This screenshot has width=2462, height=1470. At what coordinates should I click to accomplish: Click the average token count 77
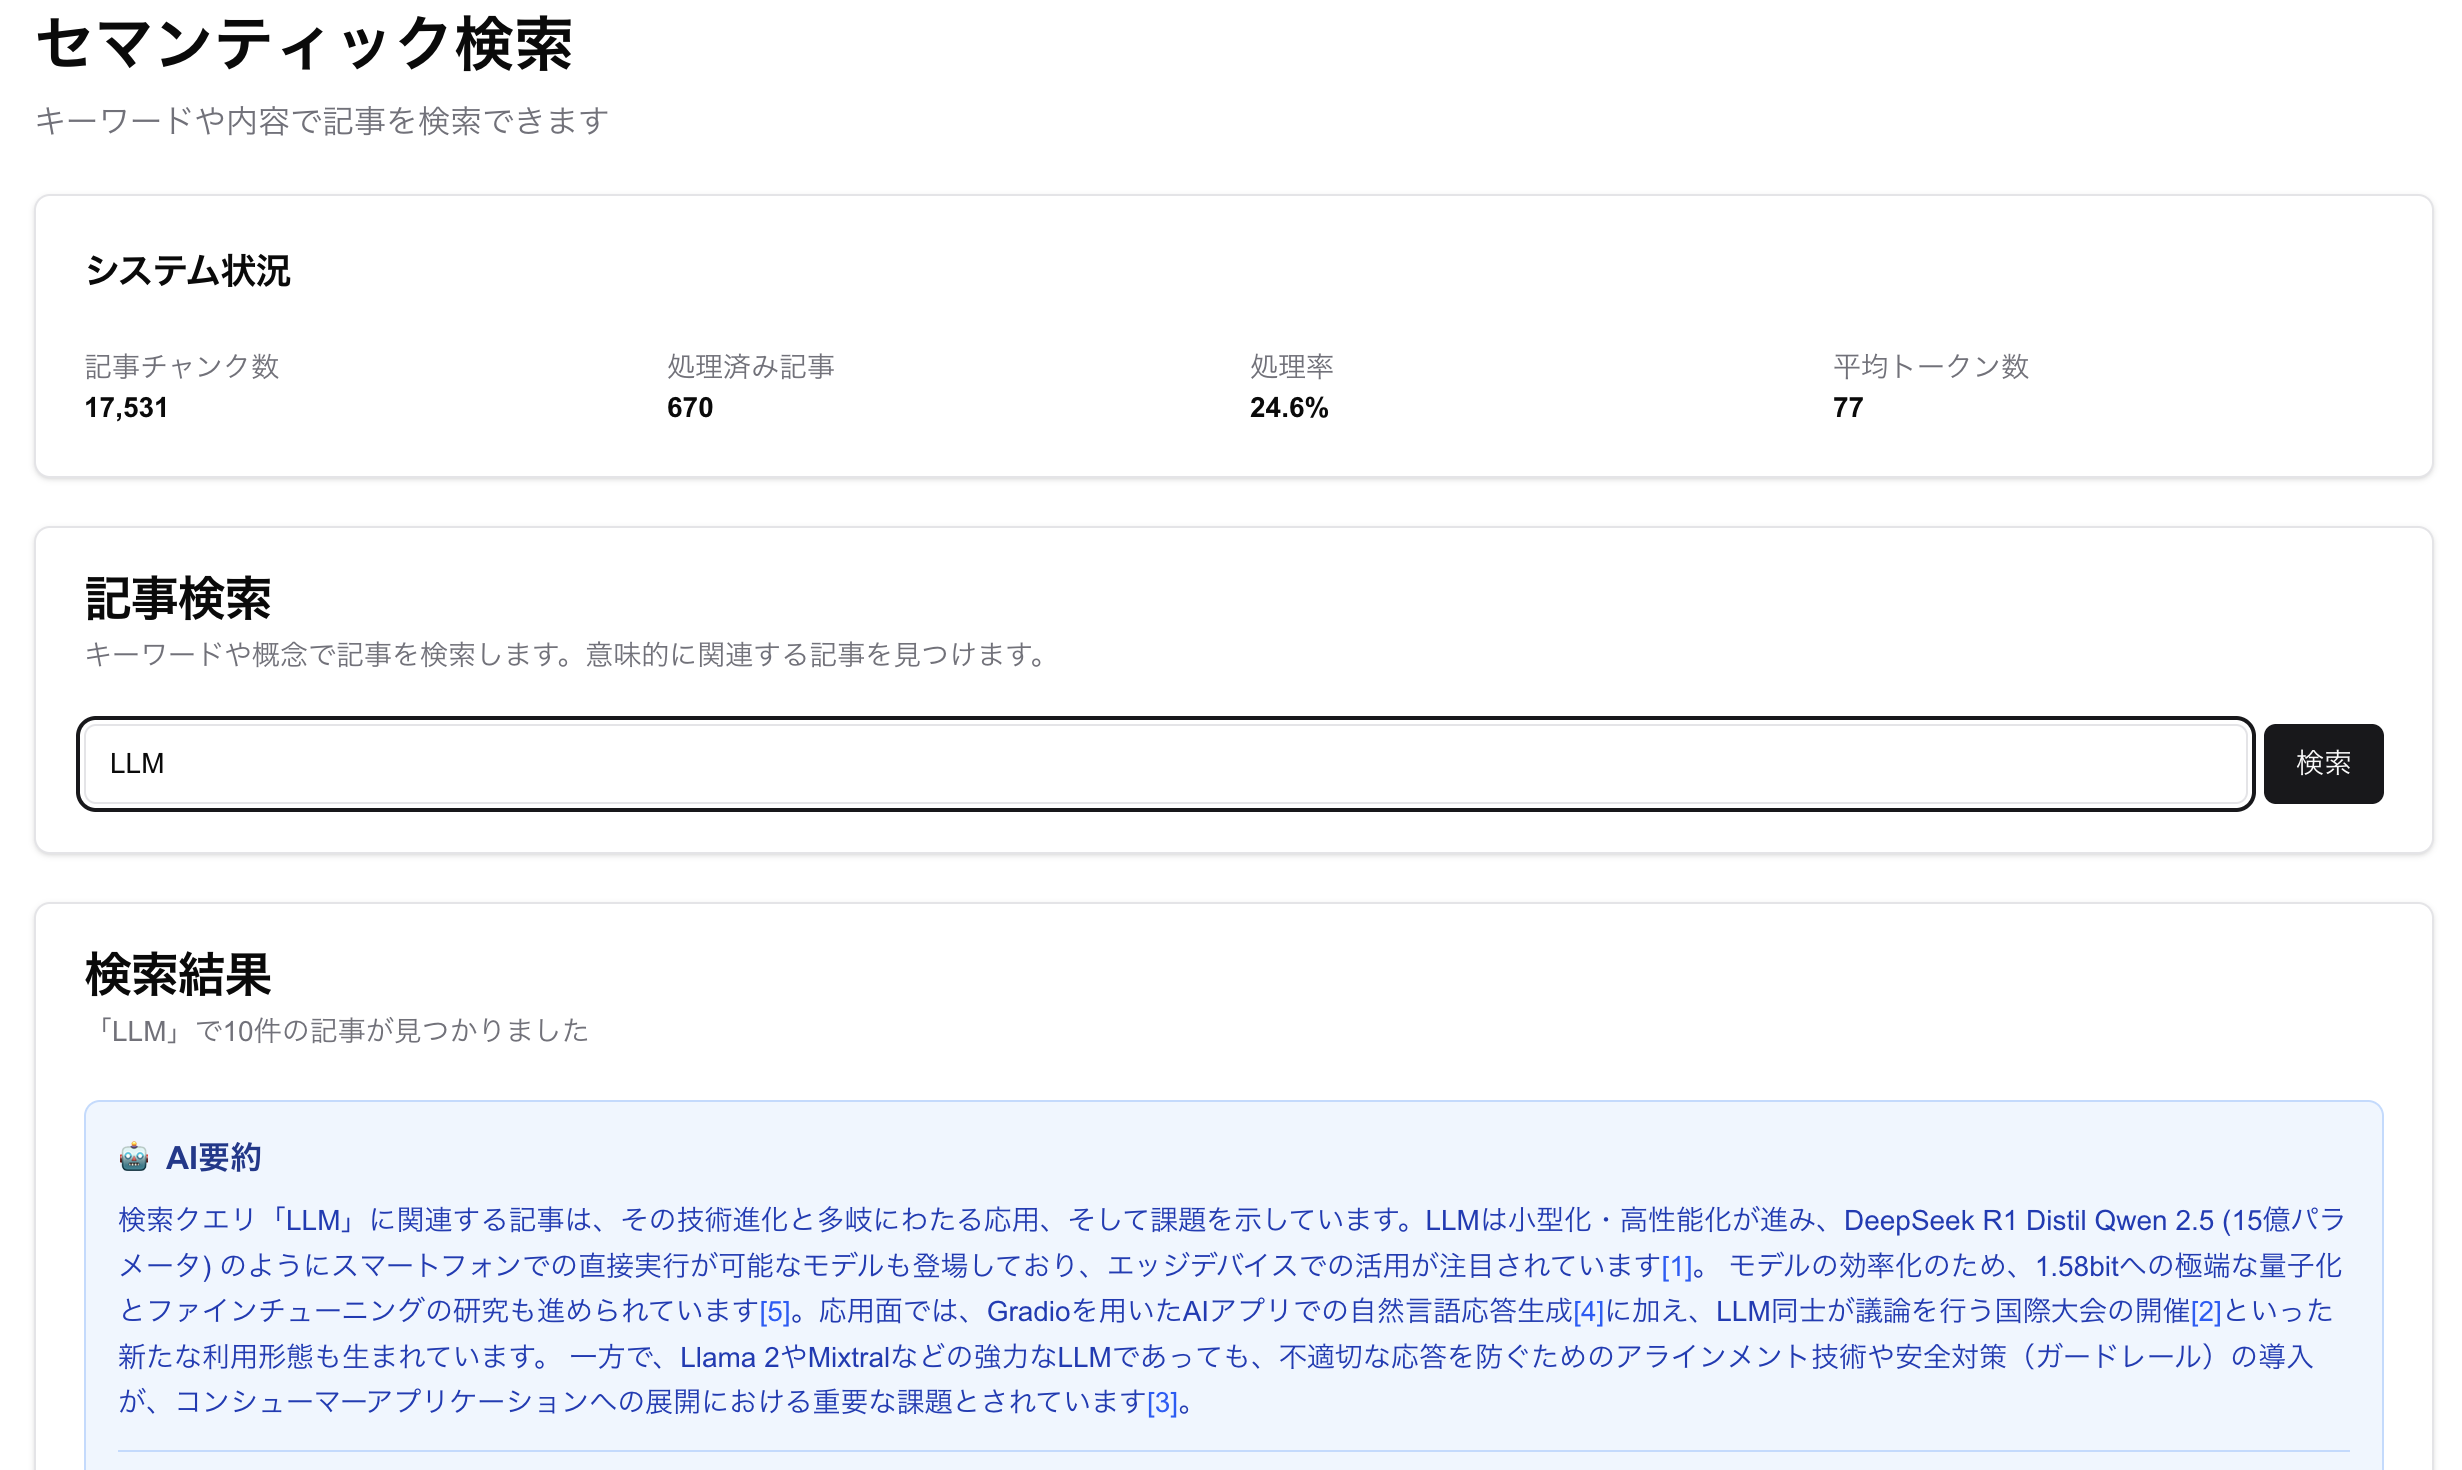(1848, 408)
